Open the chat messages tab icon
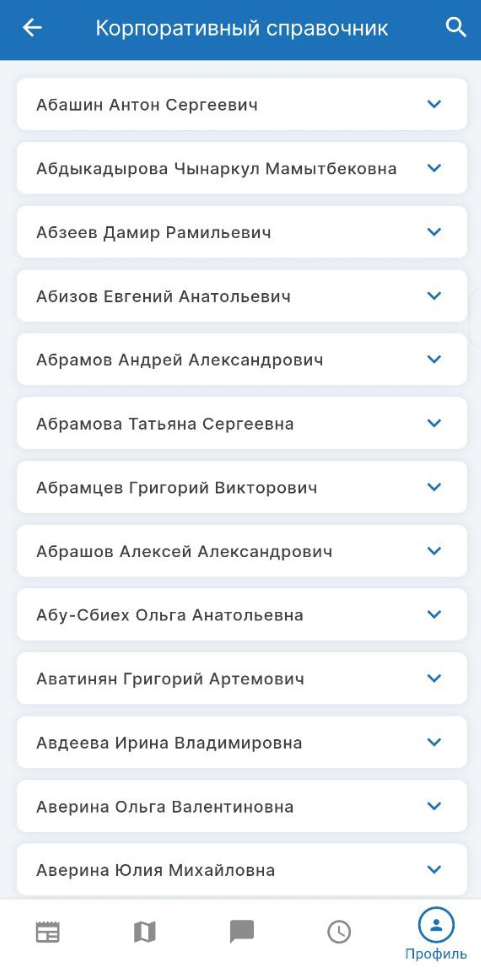The height and width of the screenshot is (970, 481). [x=242, y=932]
